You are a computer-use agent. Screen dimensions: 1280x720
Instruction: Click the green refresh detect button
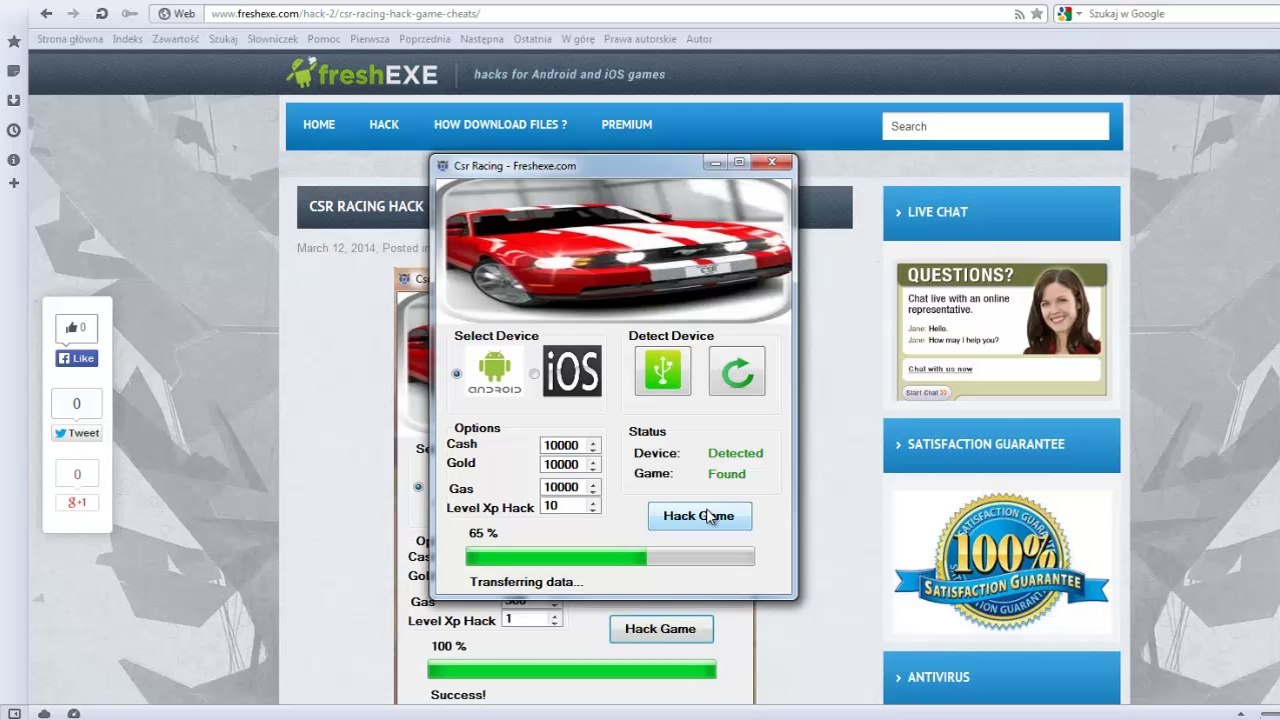coord(737,371)
